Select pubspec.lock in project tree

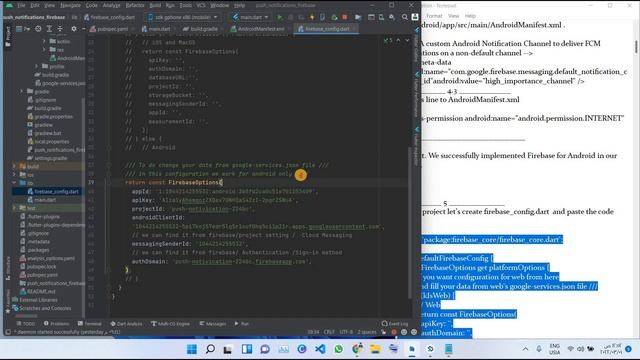coord(38,267)
